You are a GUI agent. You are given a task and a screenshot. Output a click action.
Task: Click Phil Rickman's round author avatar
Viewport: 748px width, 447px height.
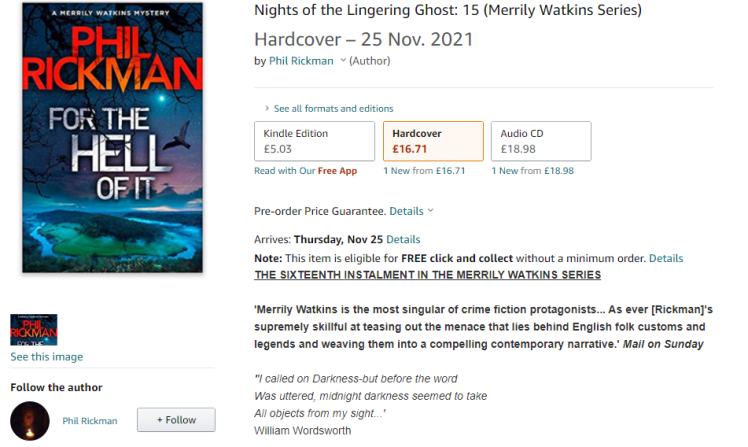pyautogui.click(x=30, y=420)
